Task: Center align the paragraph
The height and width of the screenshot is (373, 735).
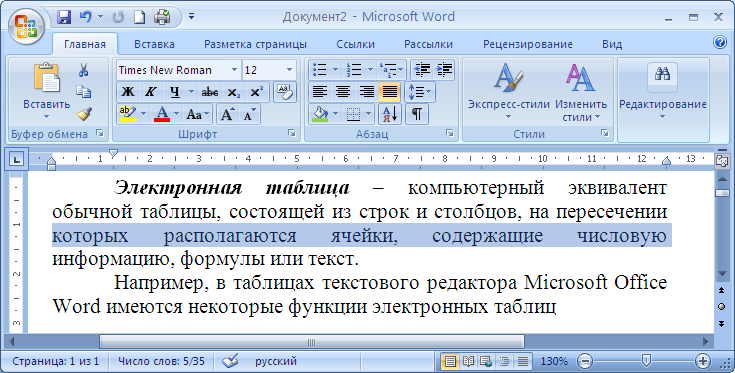Action: 343,91
